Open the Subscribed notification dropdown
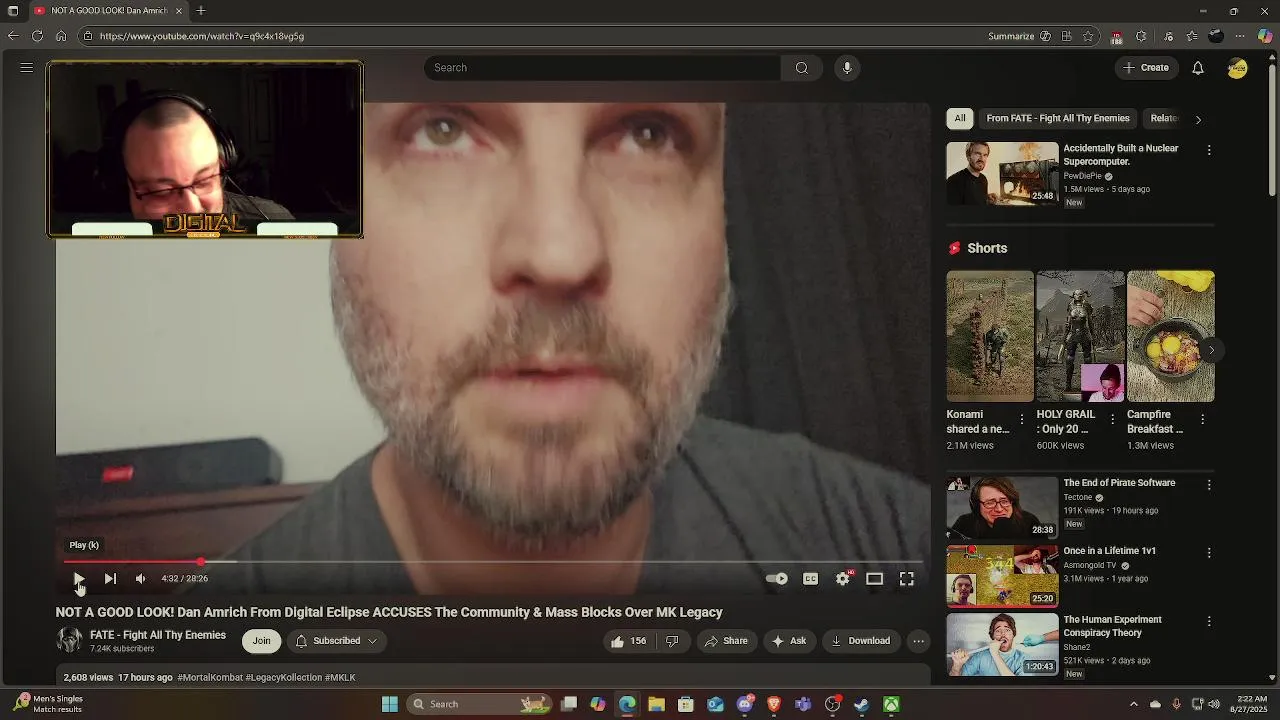This screenshot has height=720, width=1280. [x=337, y=641]
